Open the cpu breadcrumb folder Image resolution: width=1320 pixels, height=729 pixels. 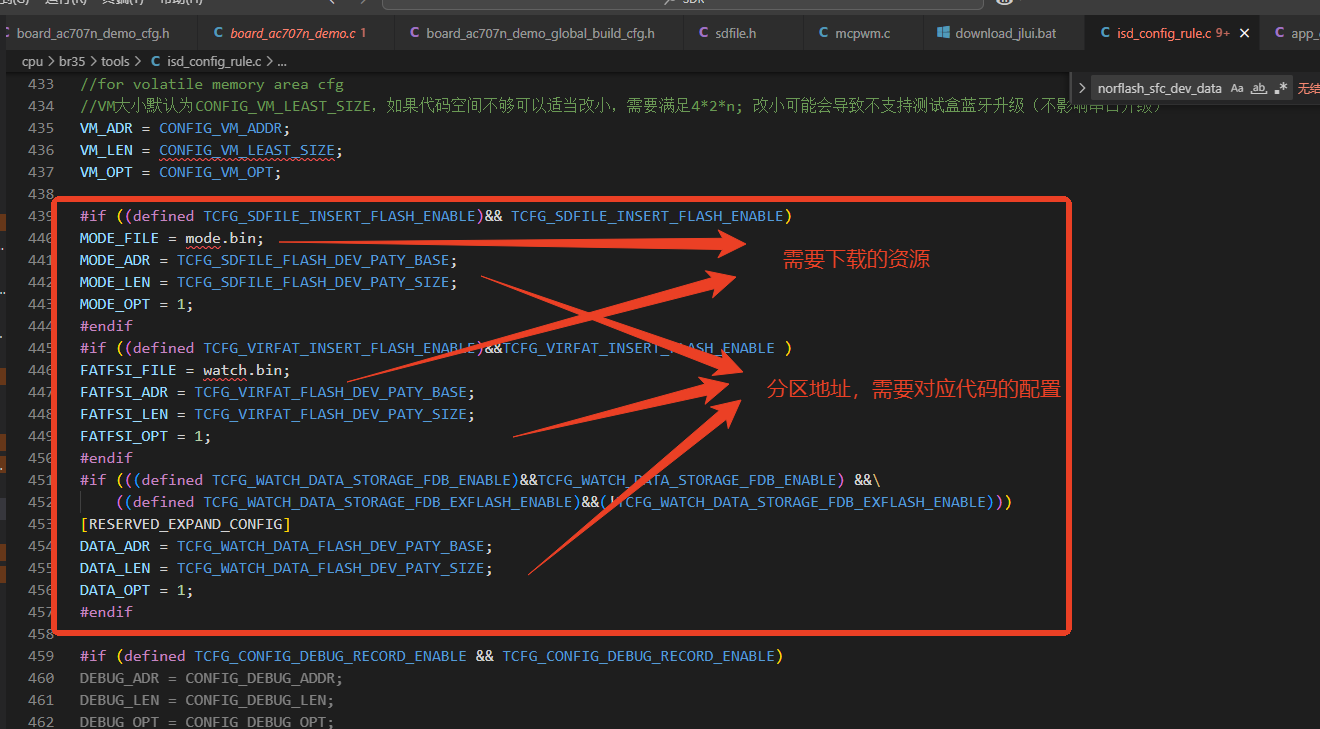click(x=32, y=62)
